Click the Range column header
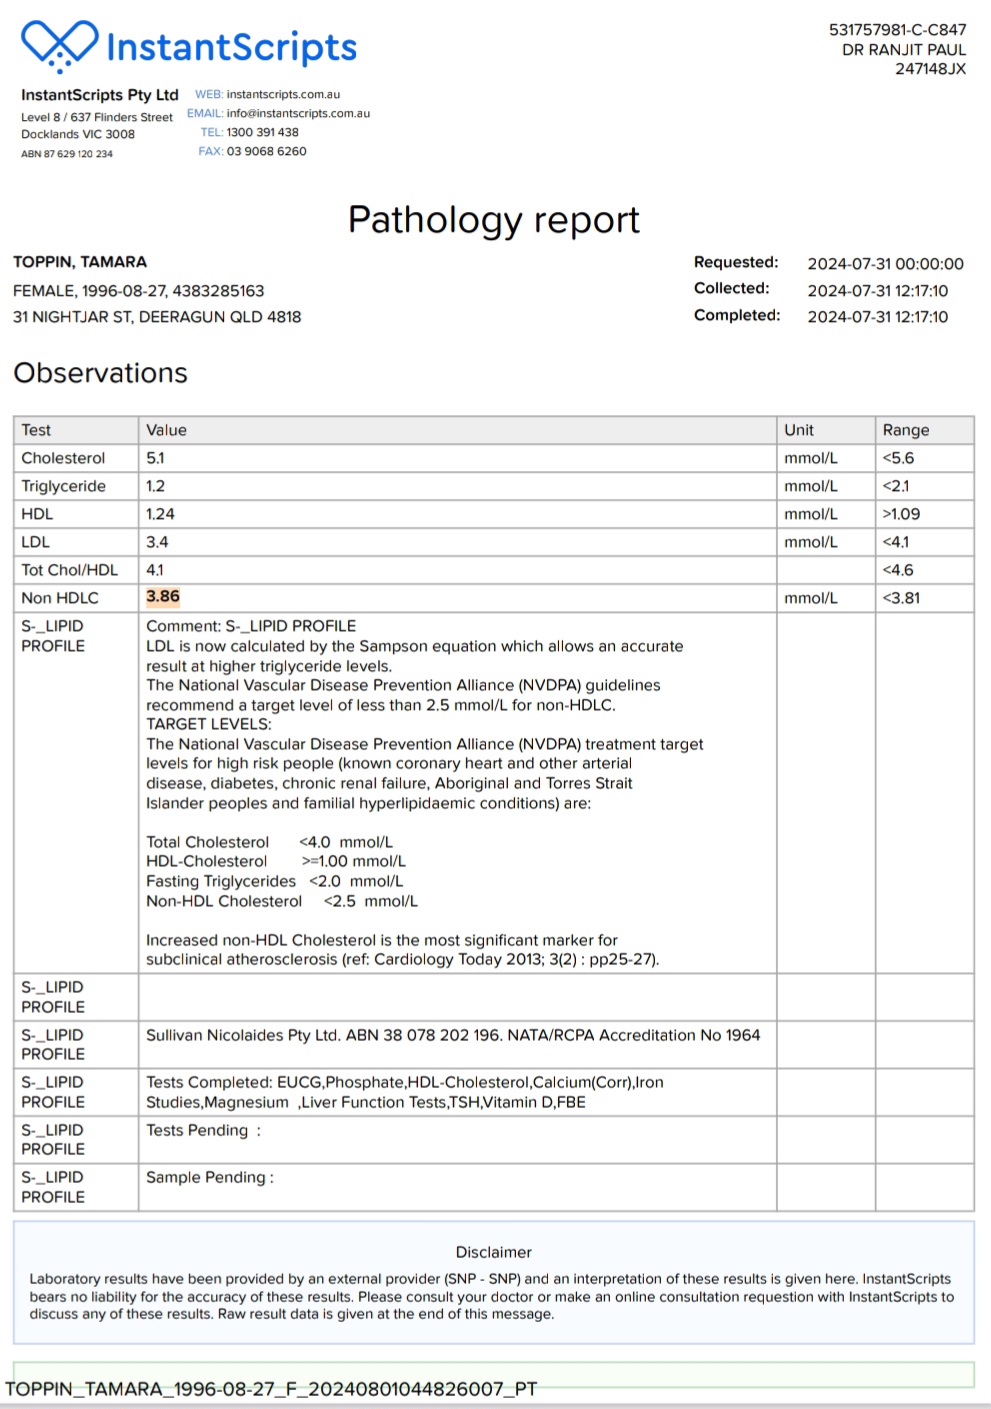Image resolution: width=991 pixels, height=1409 pixels. click(x=905, y=430)
